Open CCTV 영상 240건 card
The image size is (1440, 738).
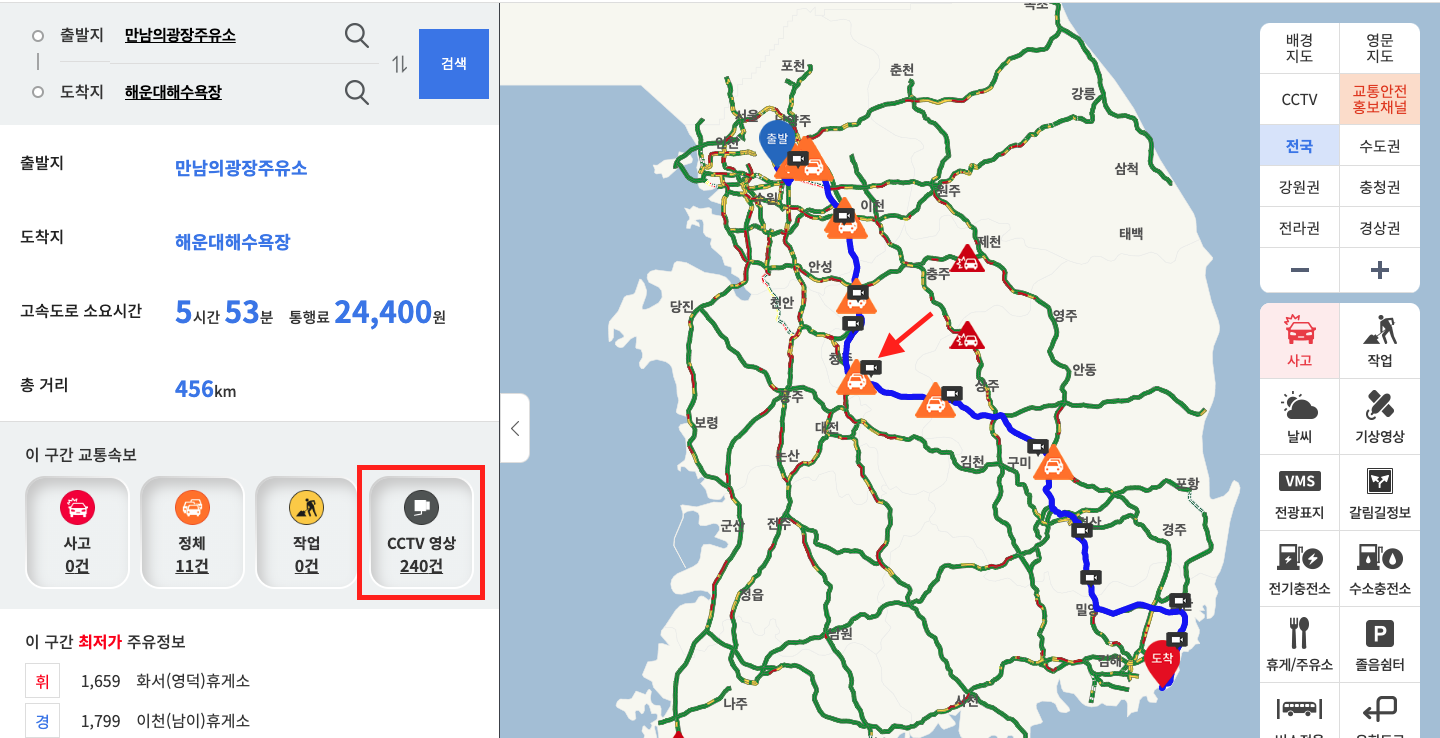tap(421, 532)
